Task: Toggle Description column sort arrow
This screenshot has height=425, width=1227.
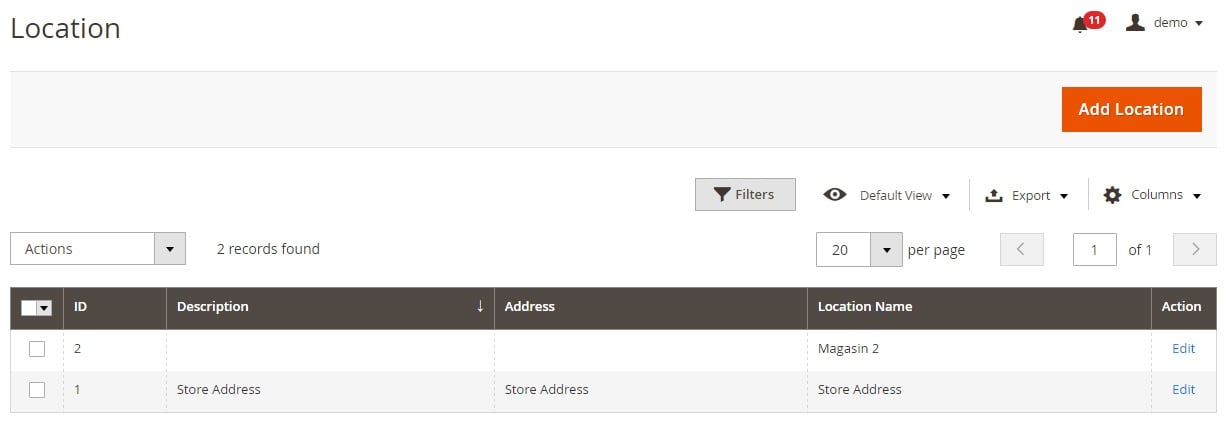Action: (x=480, y=307)
